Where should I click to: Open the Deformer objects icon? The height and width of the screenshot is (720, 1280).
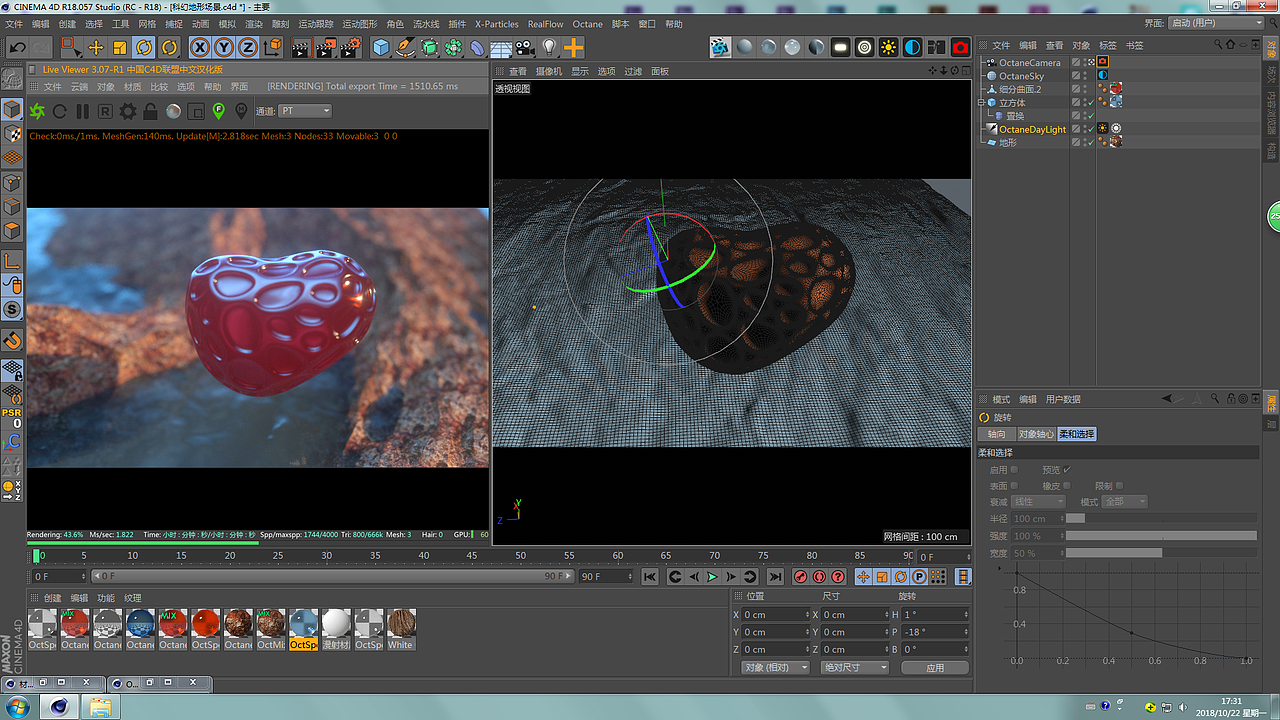point(478,47)
